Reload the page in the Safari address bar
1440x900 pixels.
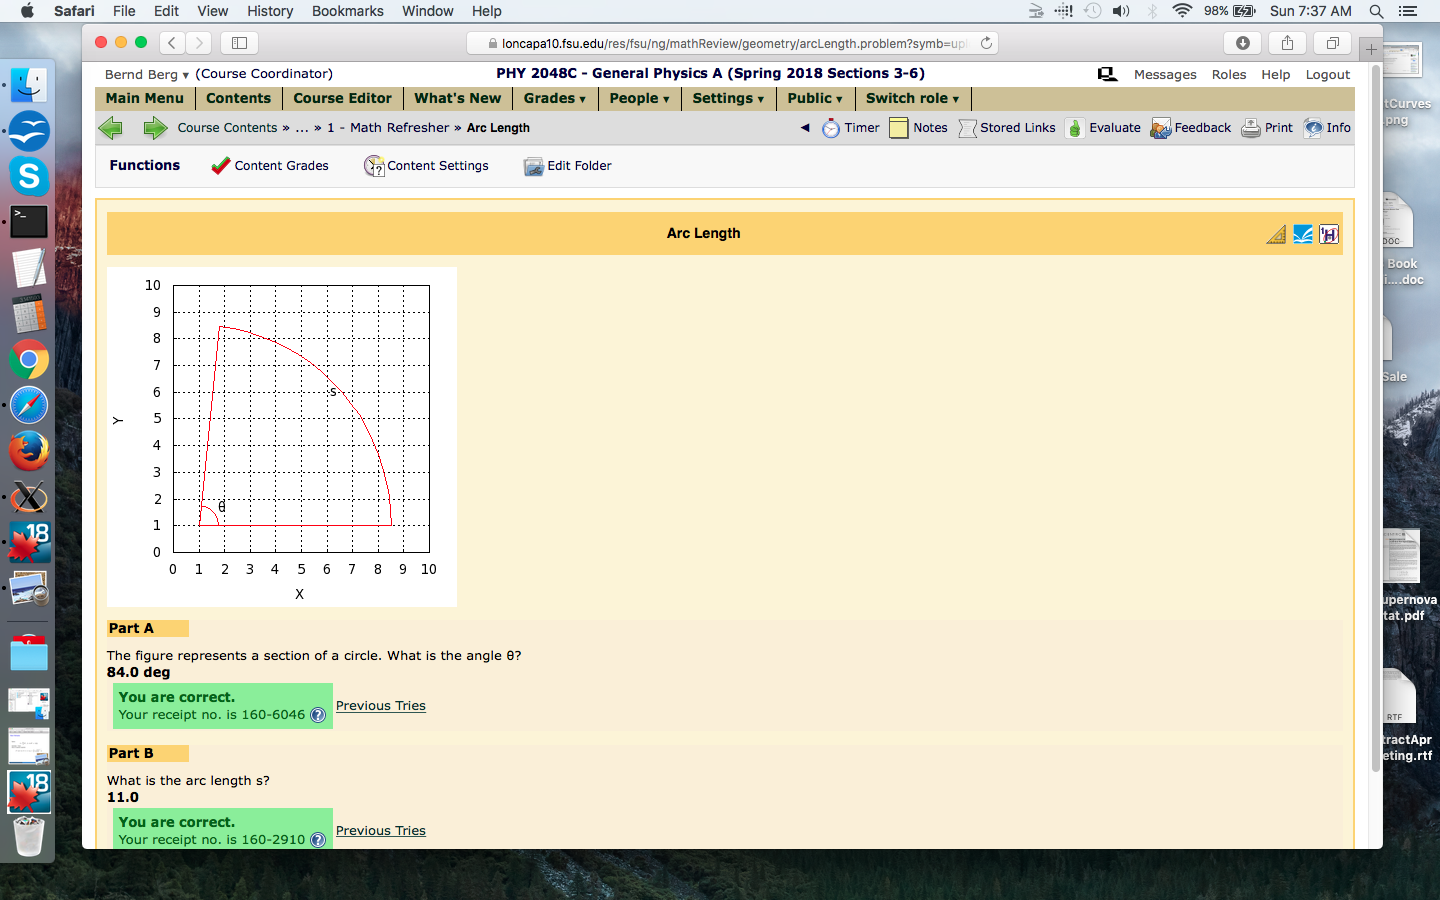point(986,43)
